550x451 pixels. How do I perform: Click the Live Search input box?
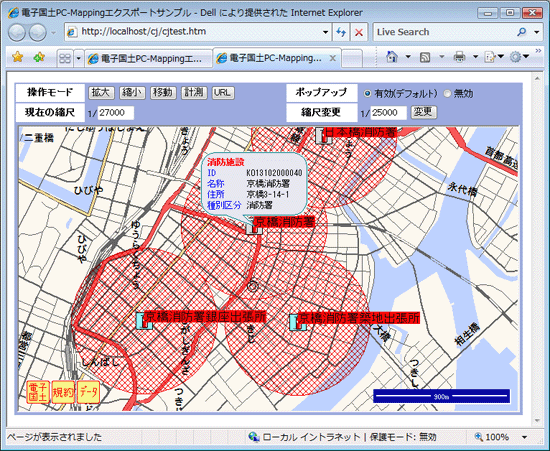click(x=444, y=32)
